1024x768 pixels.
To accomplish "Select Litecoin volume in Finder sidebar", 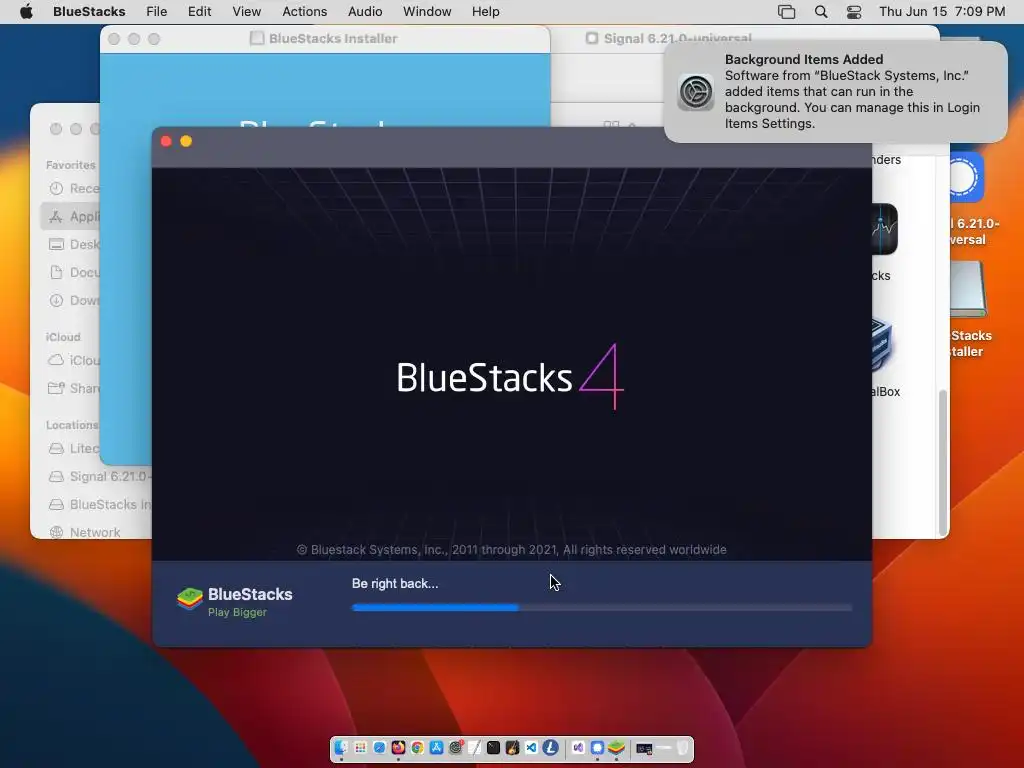I will click(x=74, y=448).
